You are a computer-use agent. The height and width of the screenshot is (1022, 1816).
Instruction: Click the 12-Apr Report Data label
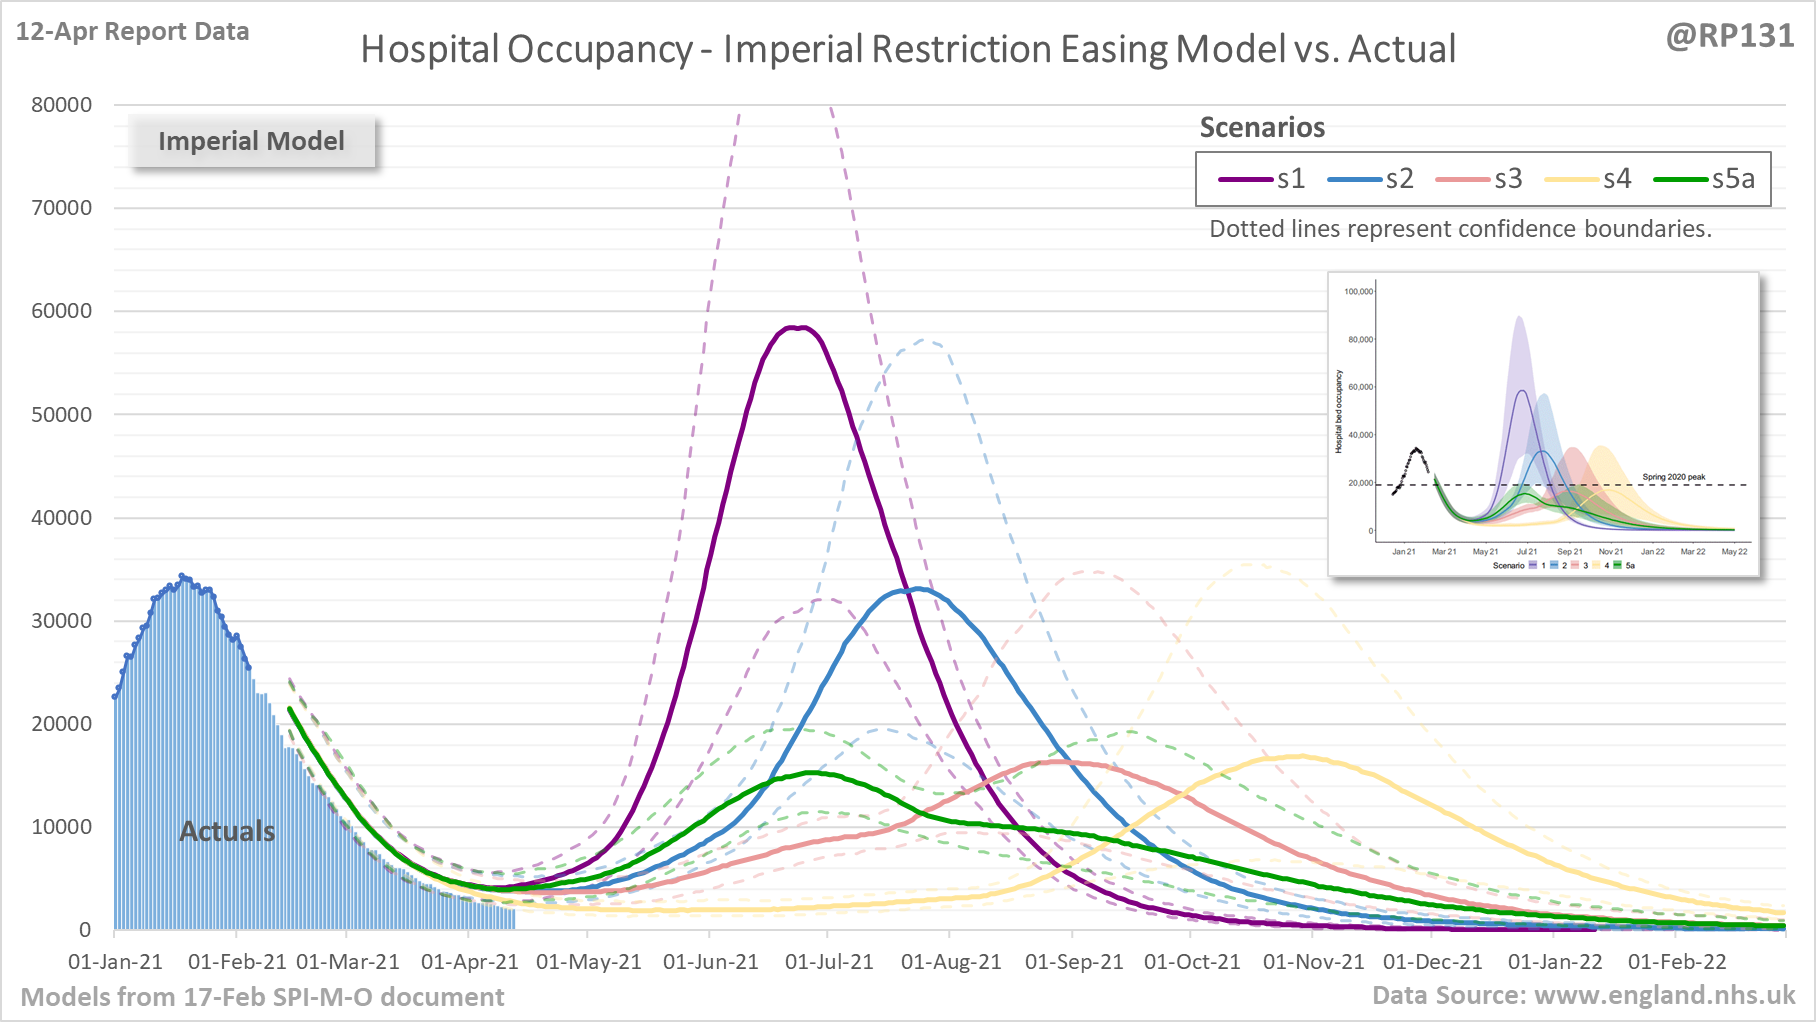tap(133, 32)
